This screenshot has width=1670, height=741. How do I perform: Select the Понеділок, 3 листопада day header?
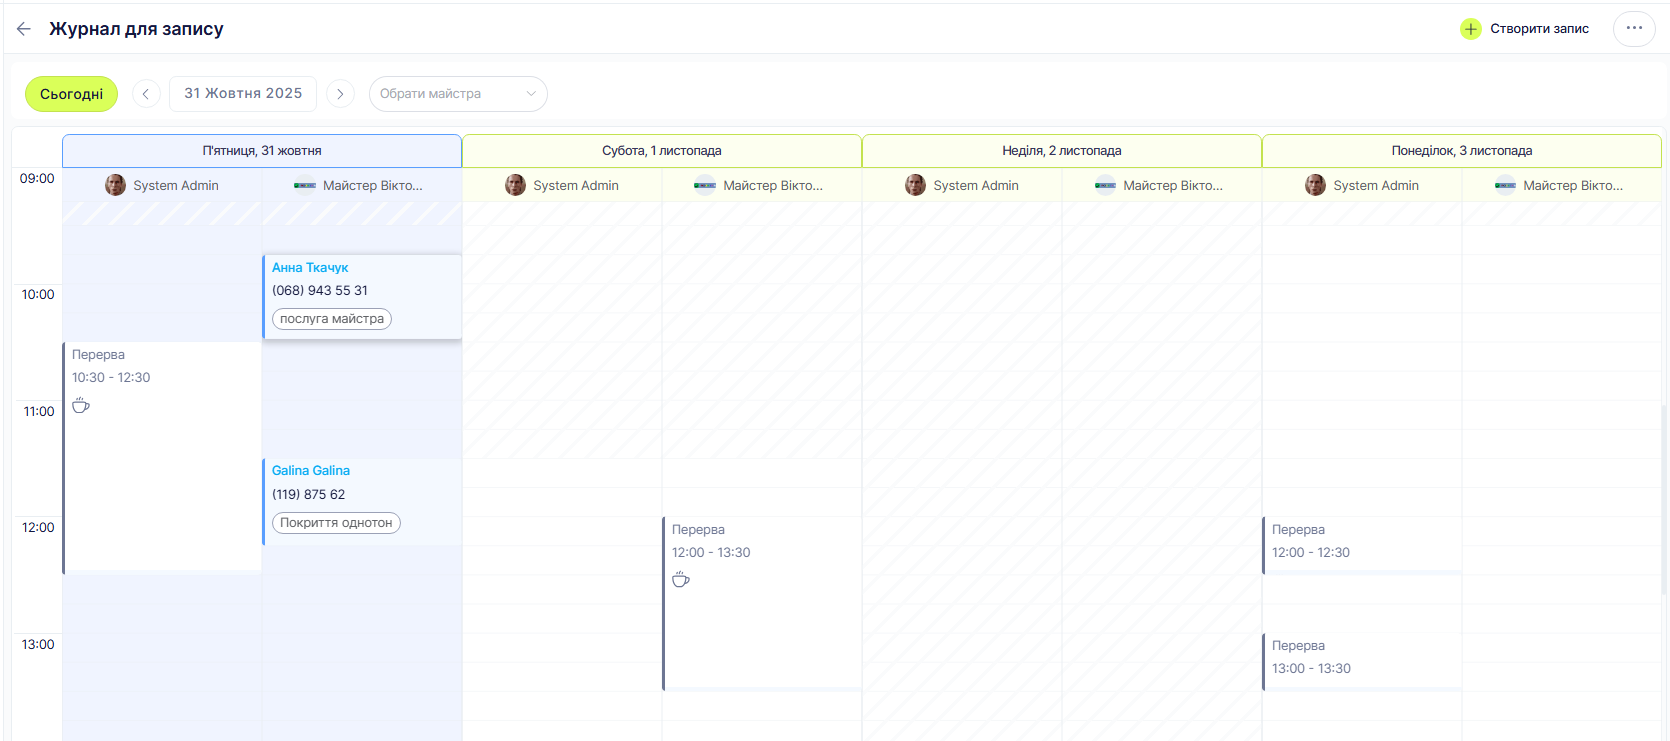point(1462,151)
